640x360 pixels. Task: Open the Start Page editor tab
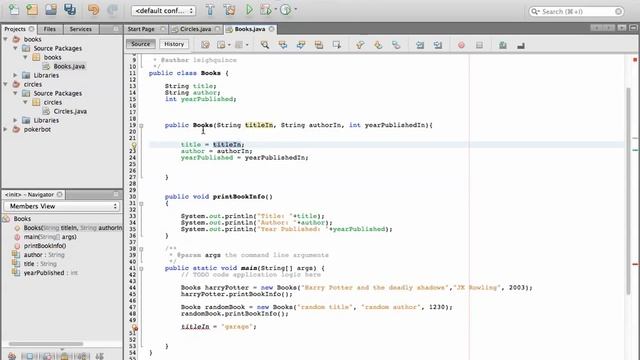click(x=141, y=29)
